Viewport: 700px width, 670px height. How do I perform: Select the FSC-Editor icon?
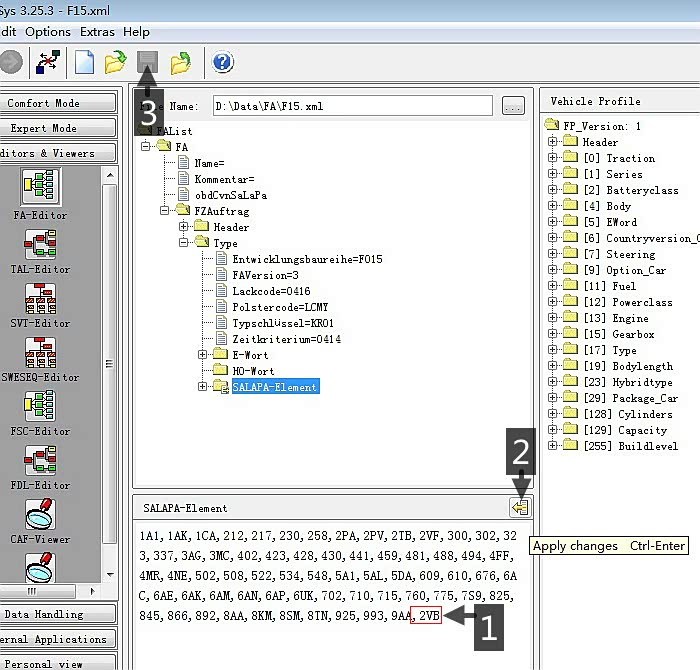(x=41, y=406)
